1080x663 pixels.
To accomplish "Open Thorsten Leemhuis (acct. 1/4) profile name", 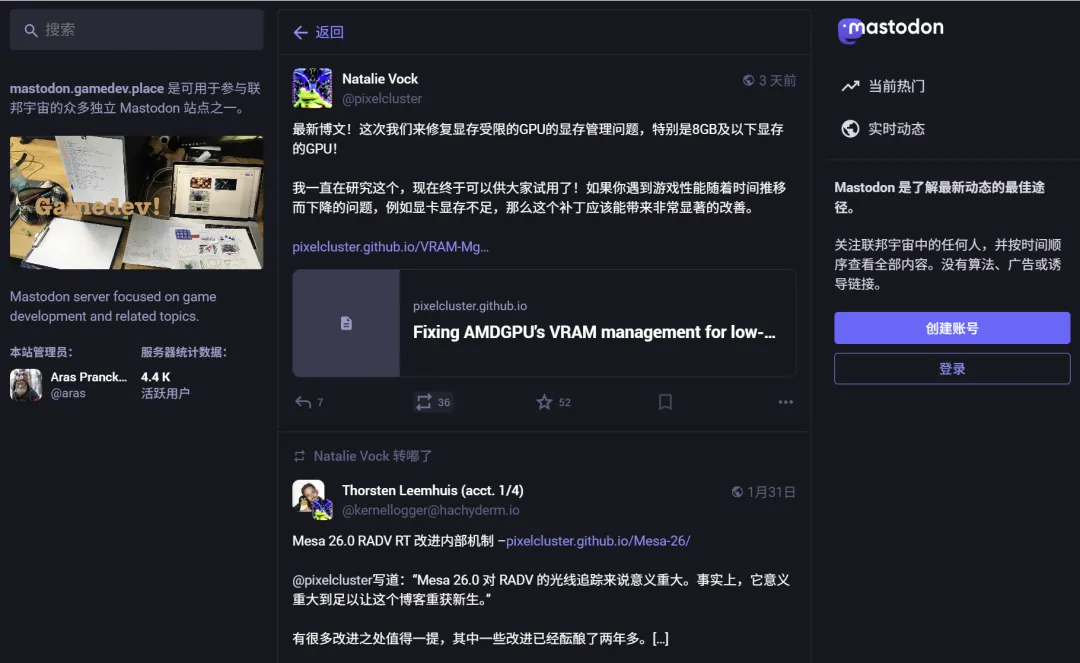I will pos(433,490).
